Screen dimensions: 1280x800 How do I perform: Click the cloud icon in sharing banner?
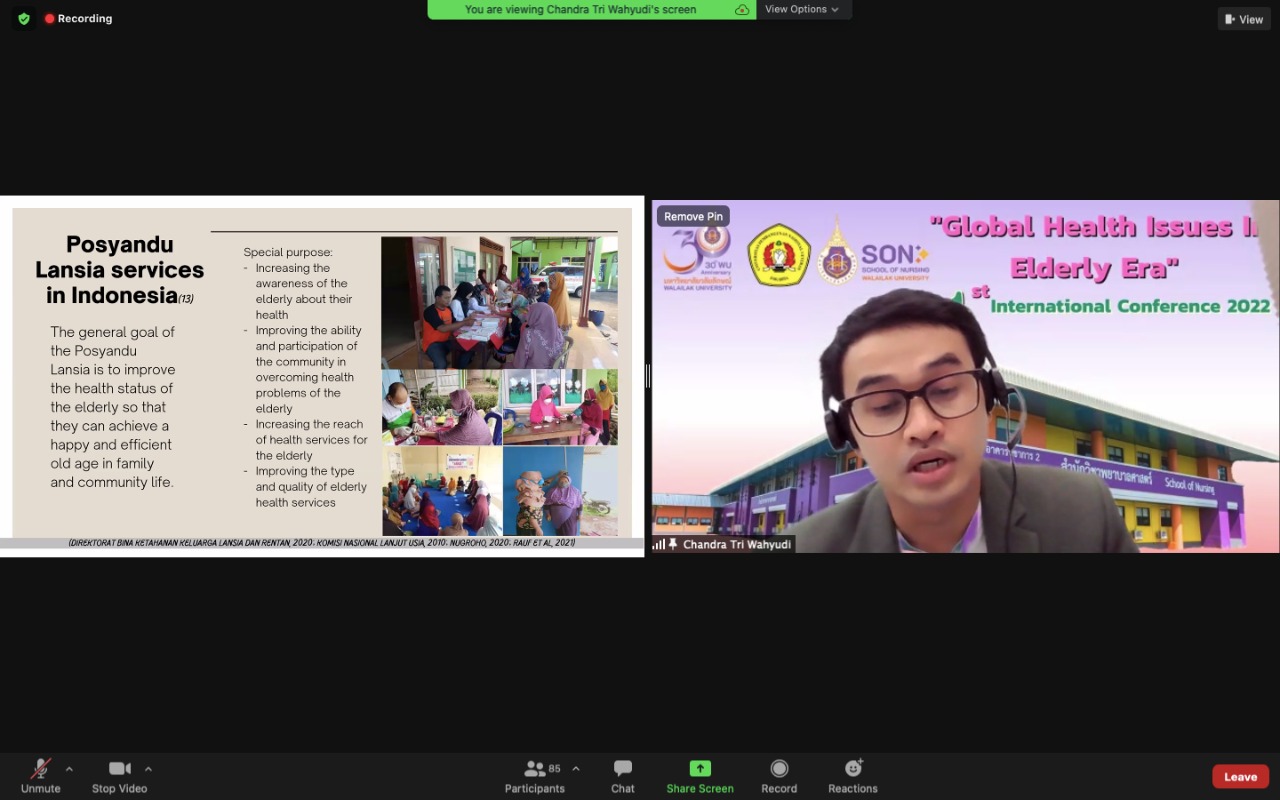click(742, 10)
